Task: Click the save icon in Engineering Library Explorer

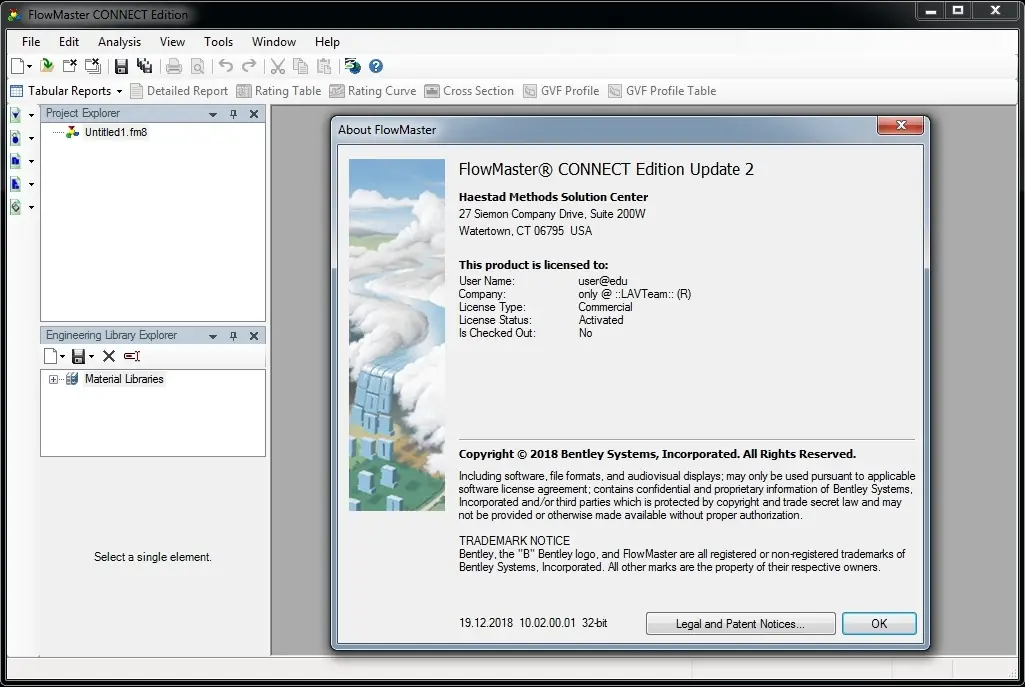Action: pyautogui.click(x=78, y=356)
